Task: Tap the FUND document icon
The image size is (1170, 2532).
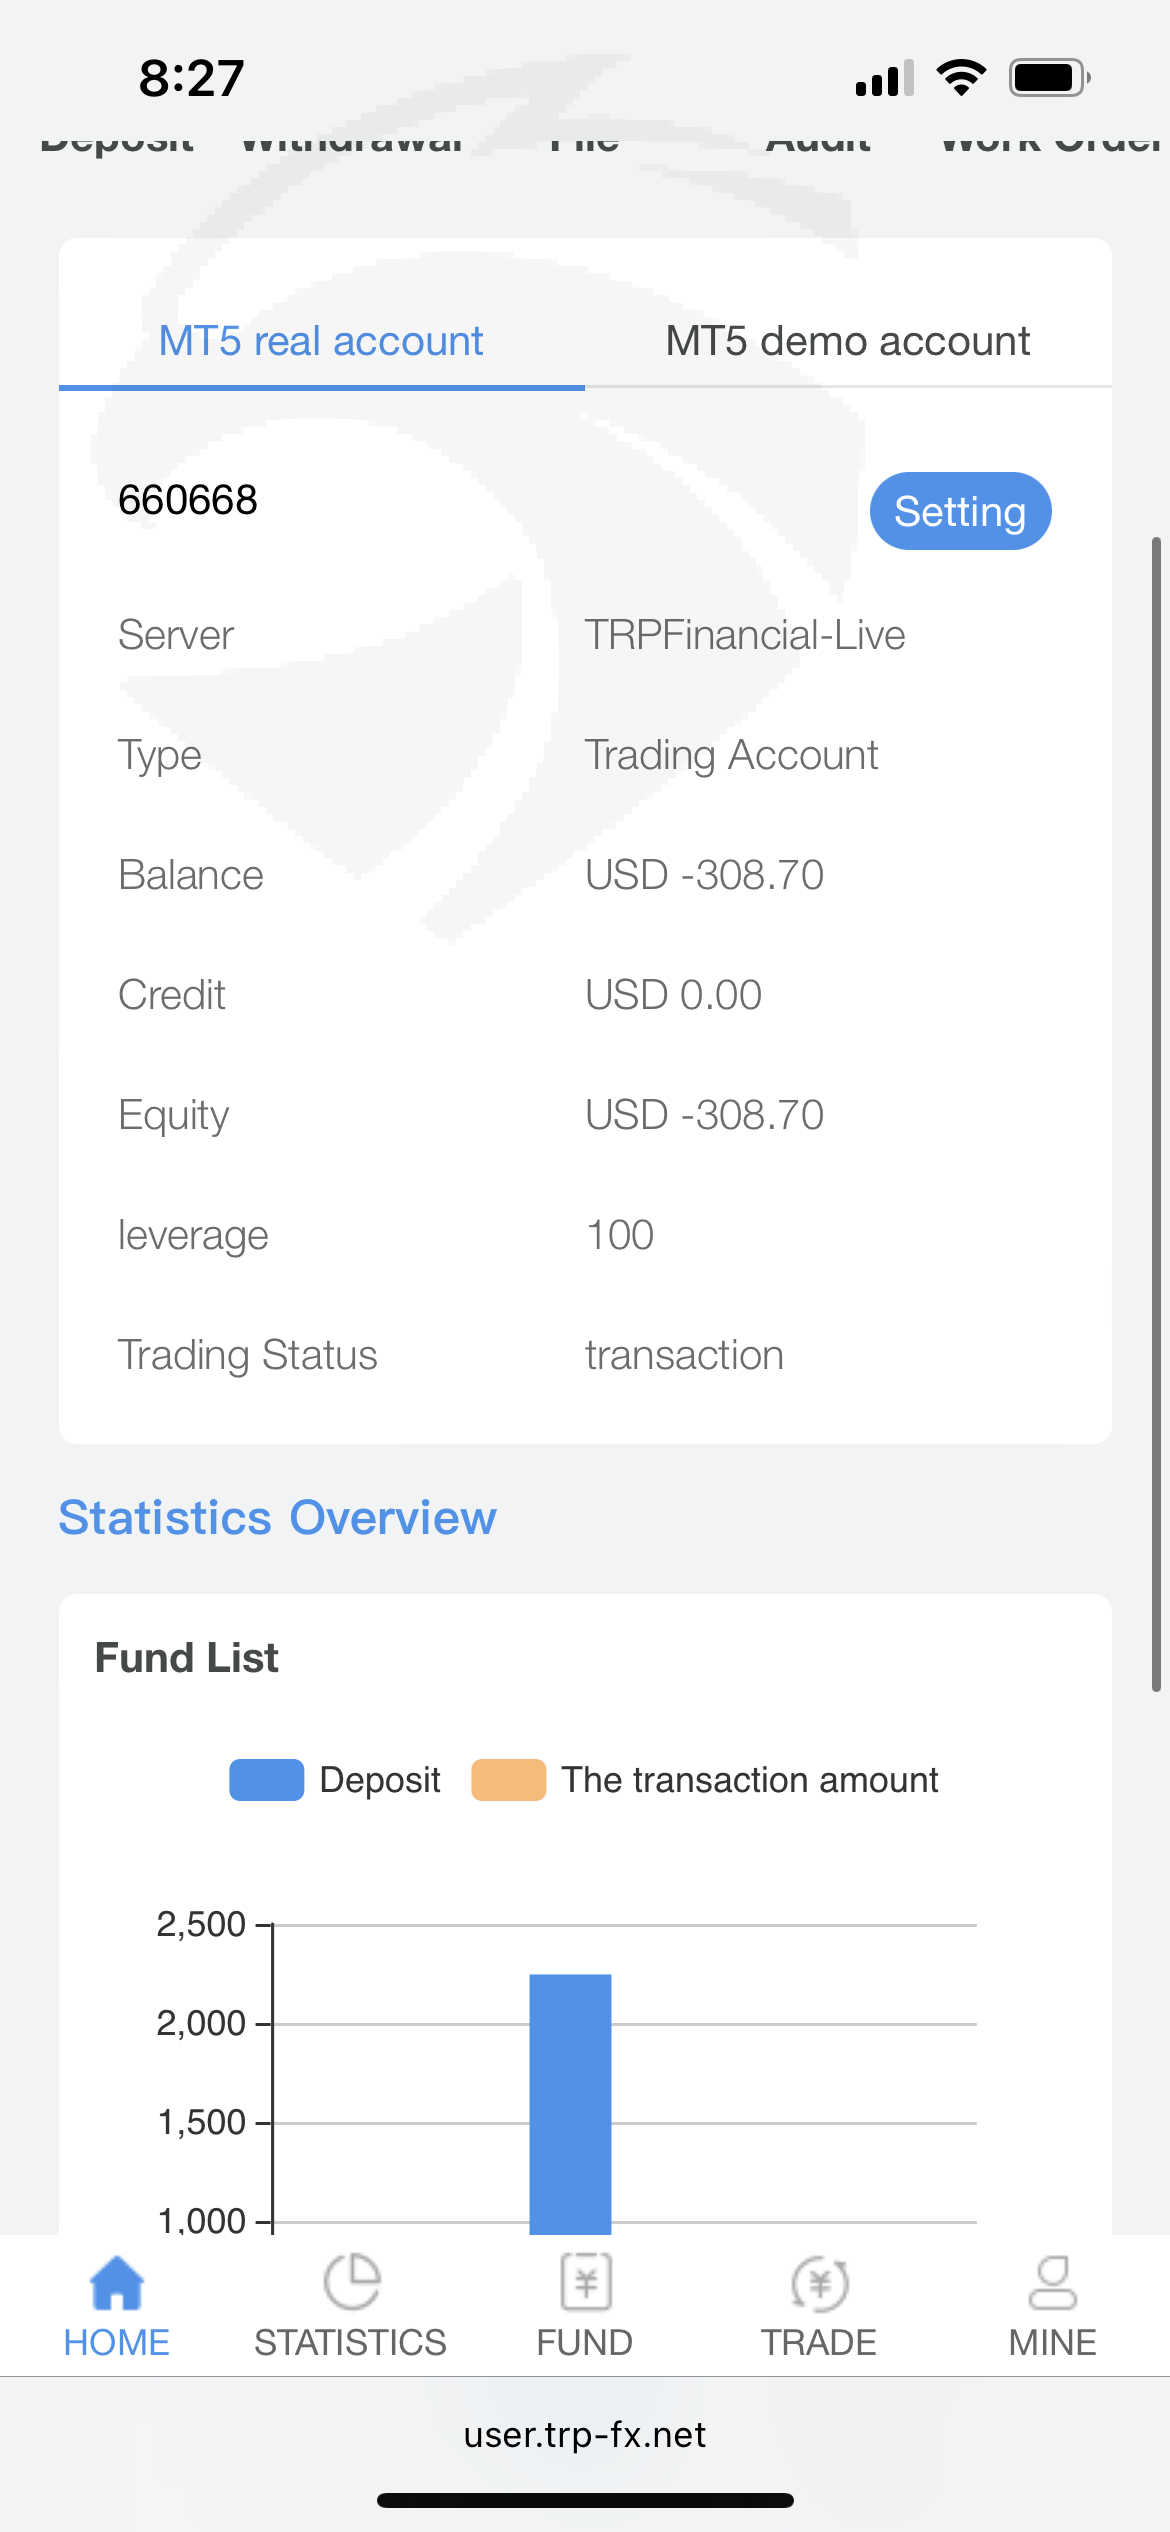Action: pos(585,2283)
